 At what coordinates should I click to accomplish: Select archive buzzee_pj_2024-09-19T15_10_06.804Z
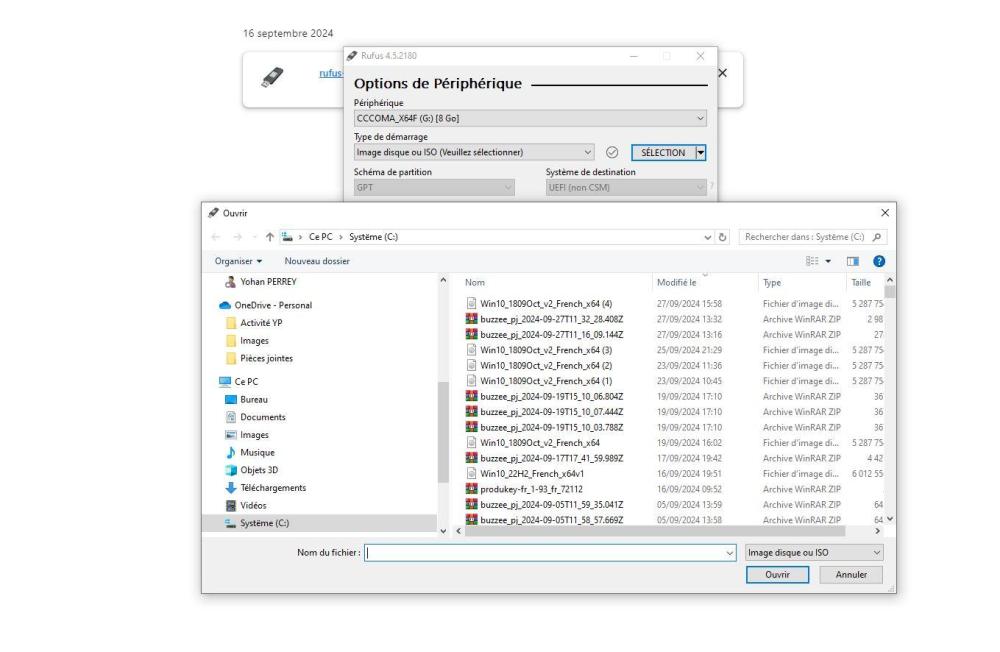[x=552, y=397]
